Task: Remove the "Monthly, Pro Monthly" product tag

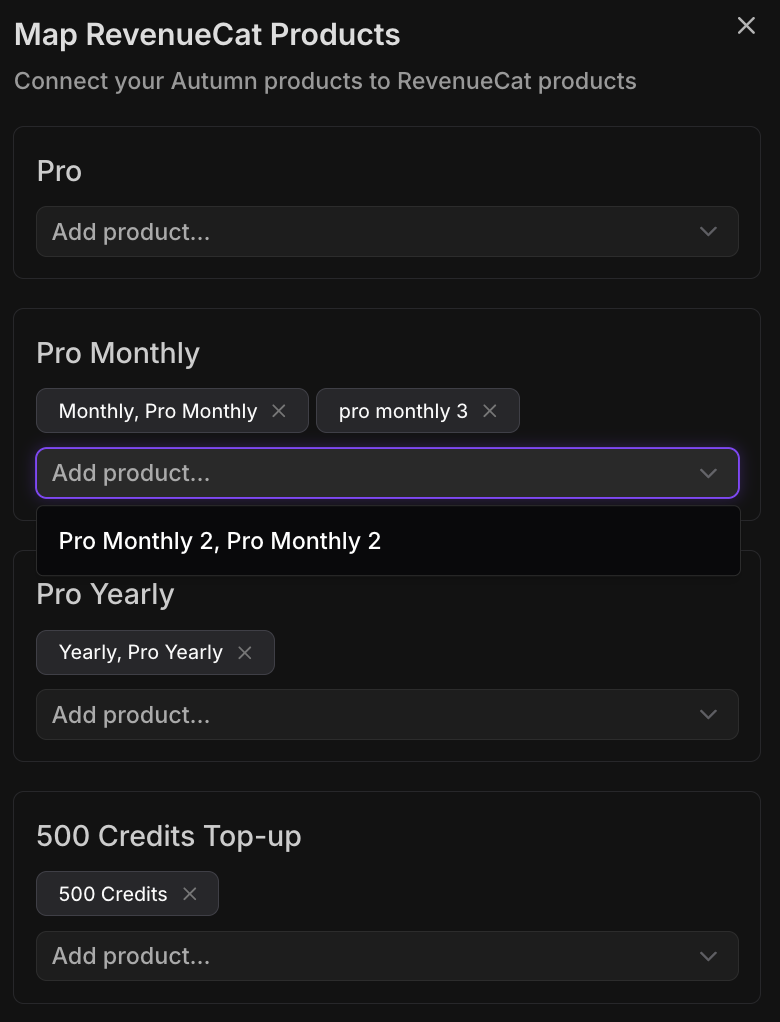Action: tap(279, 410)
